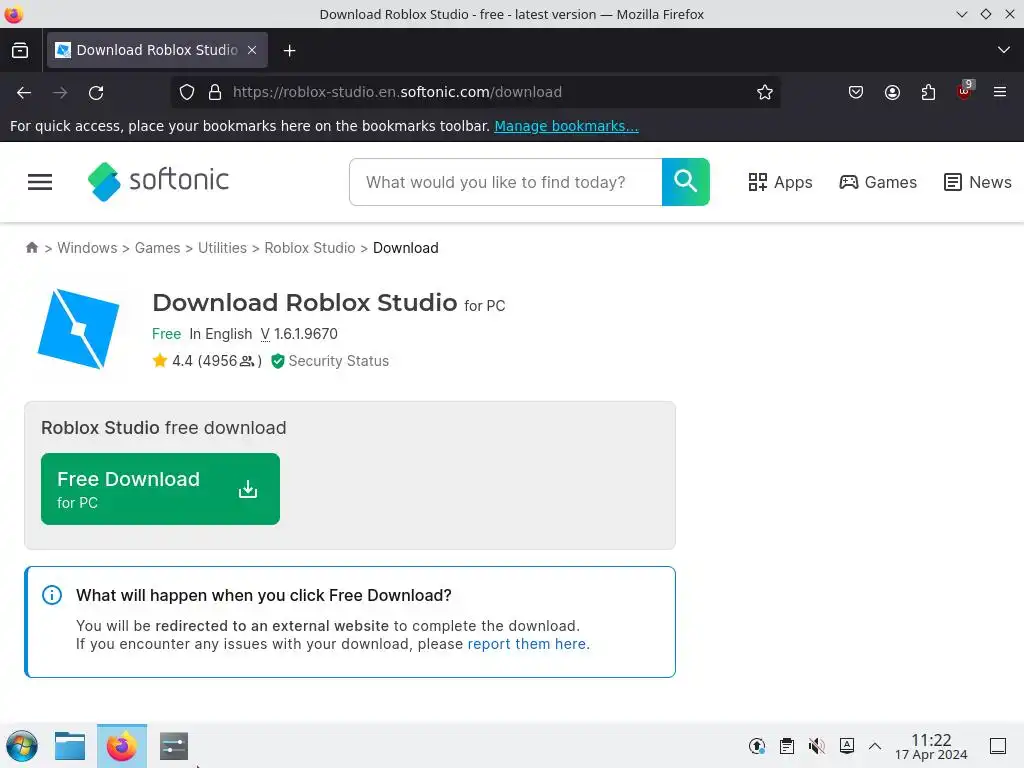Open Apps section

pos(780,182)
